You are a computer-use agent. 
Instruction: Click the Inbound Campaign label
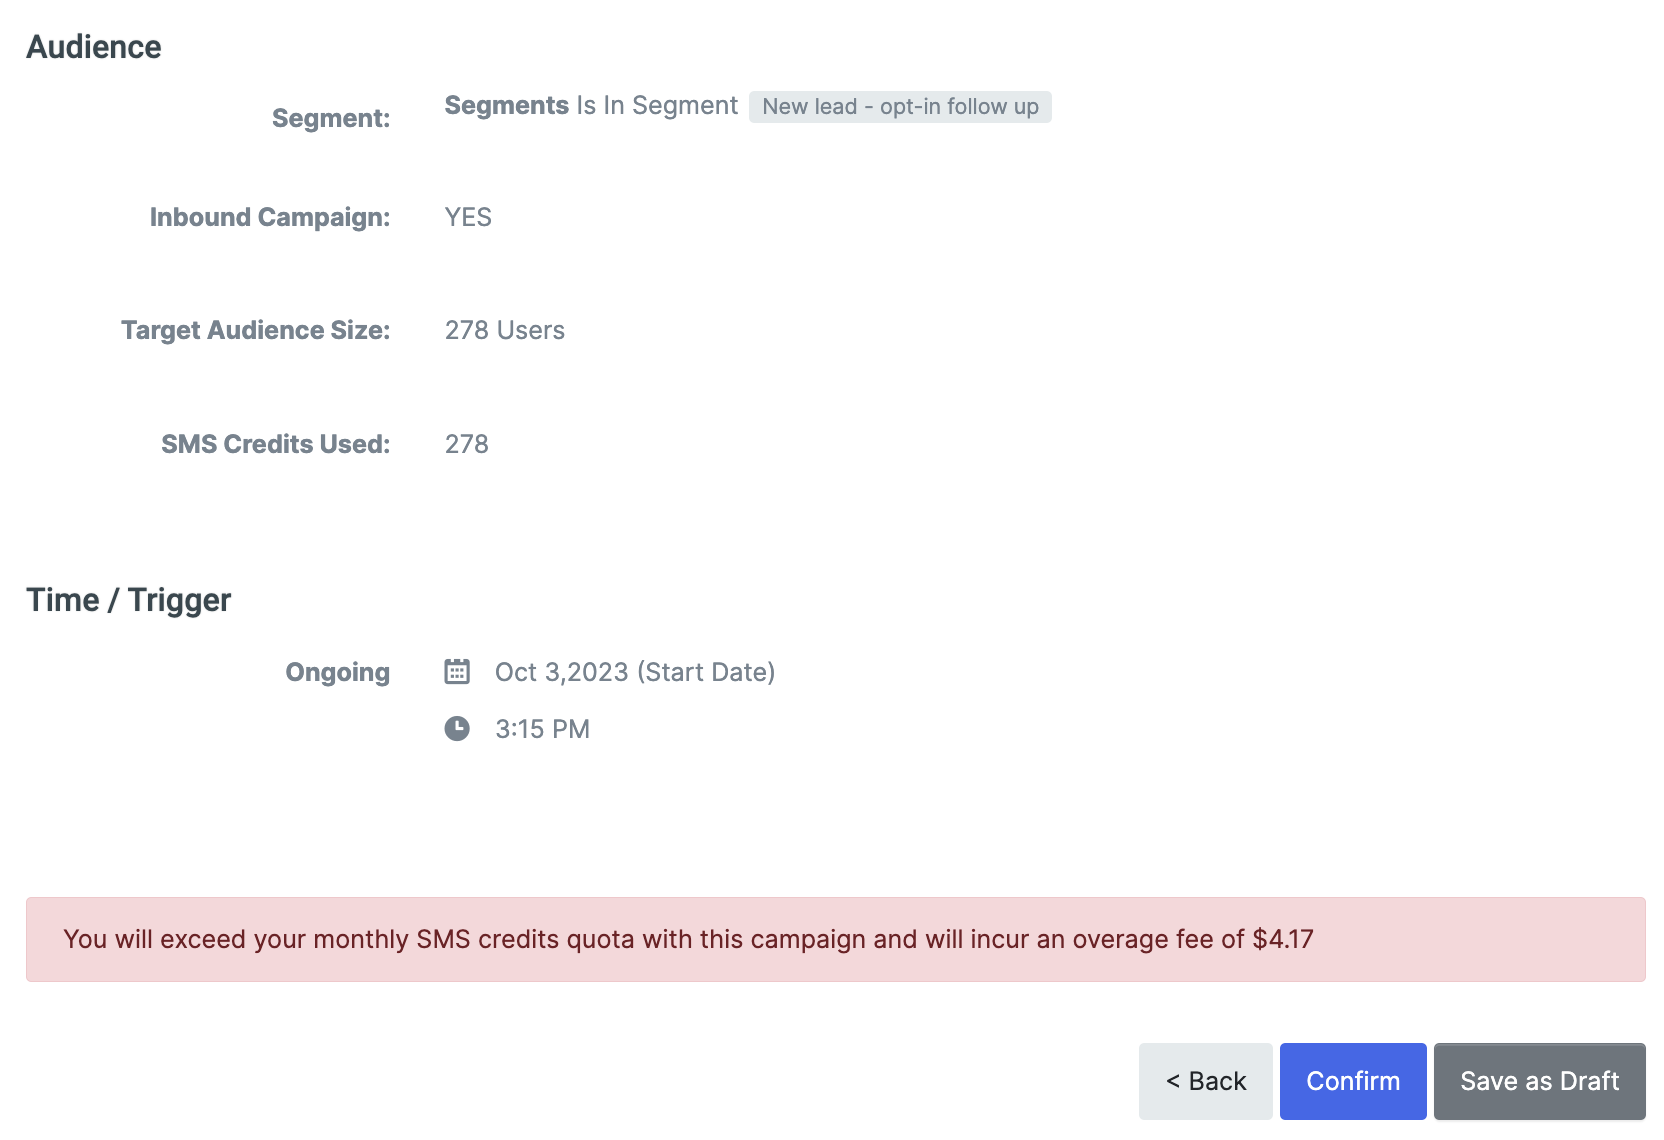pyautogui.click(x=269, y=217)
